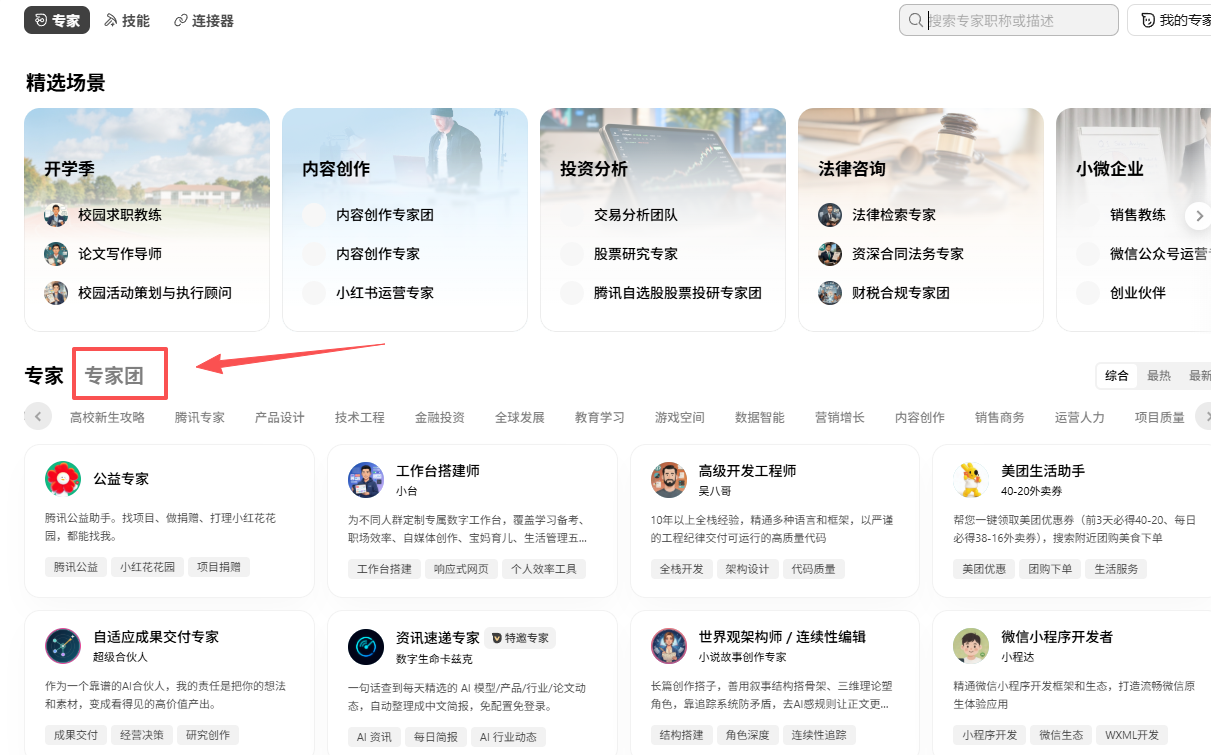Click the 工作台搭建师 avatar
1211x755 pixels.
tap(366, 479)
